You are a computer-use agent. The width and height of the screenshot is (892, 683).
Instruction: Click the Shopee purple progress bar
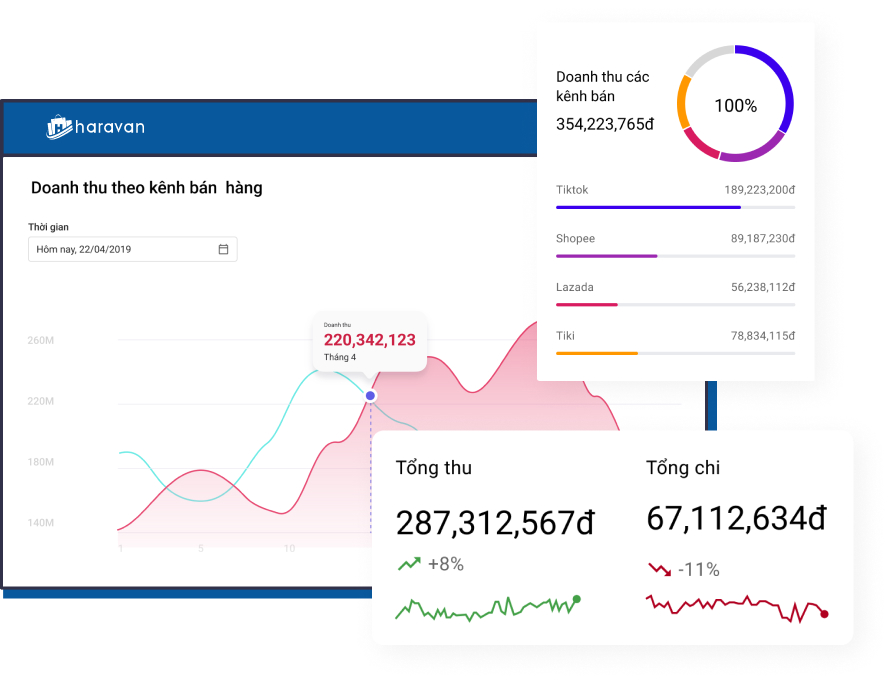[x=675, y=256]
